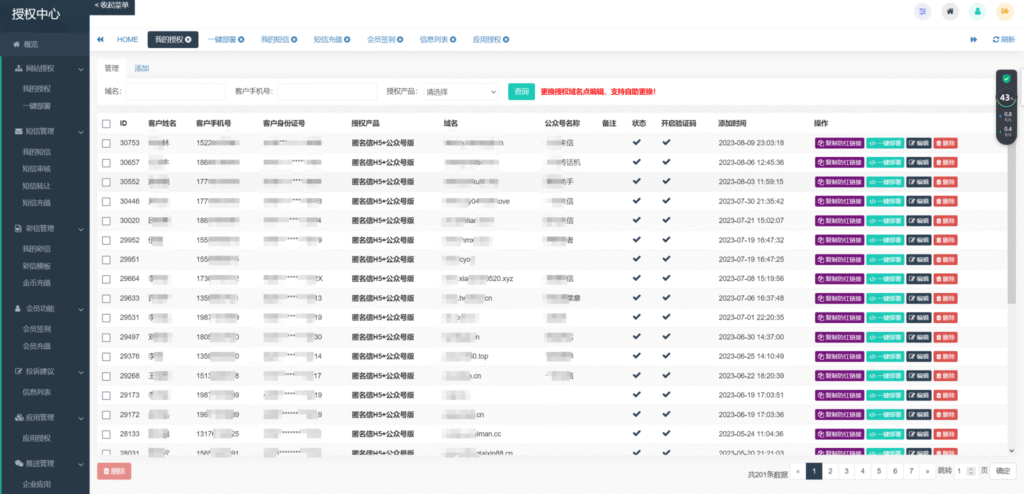Viewport: 1024px width, 494px height.
Task: Click red delete button for row ID 29497
Action: tap(945, 337)
